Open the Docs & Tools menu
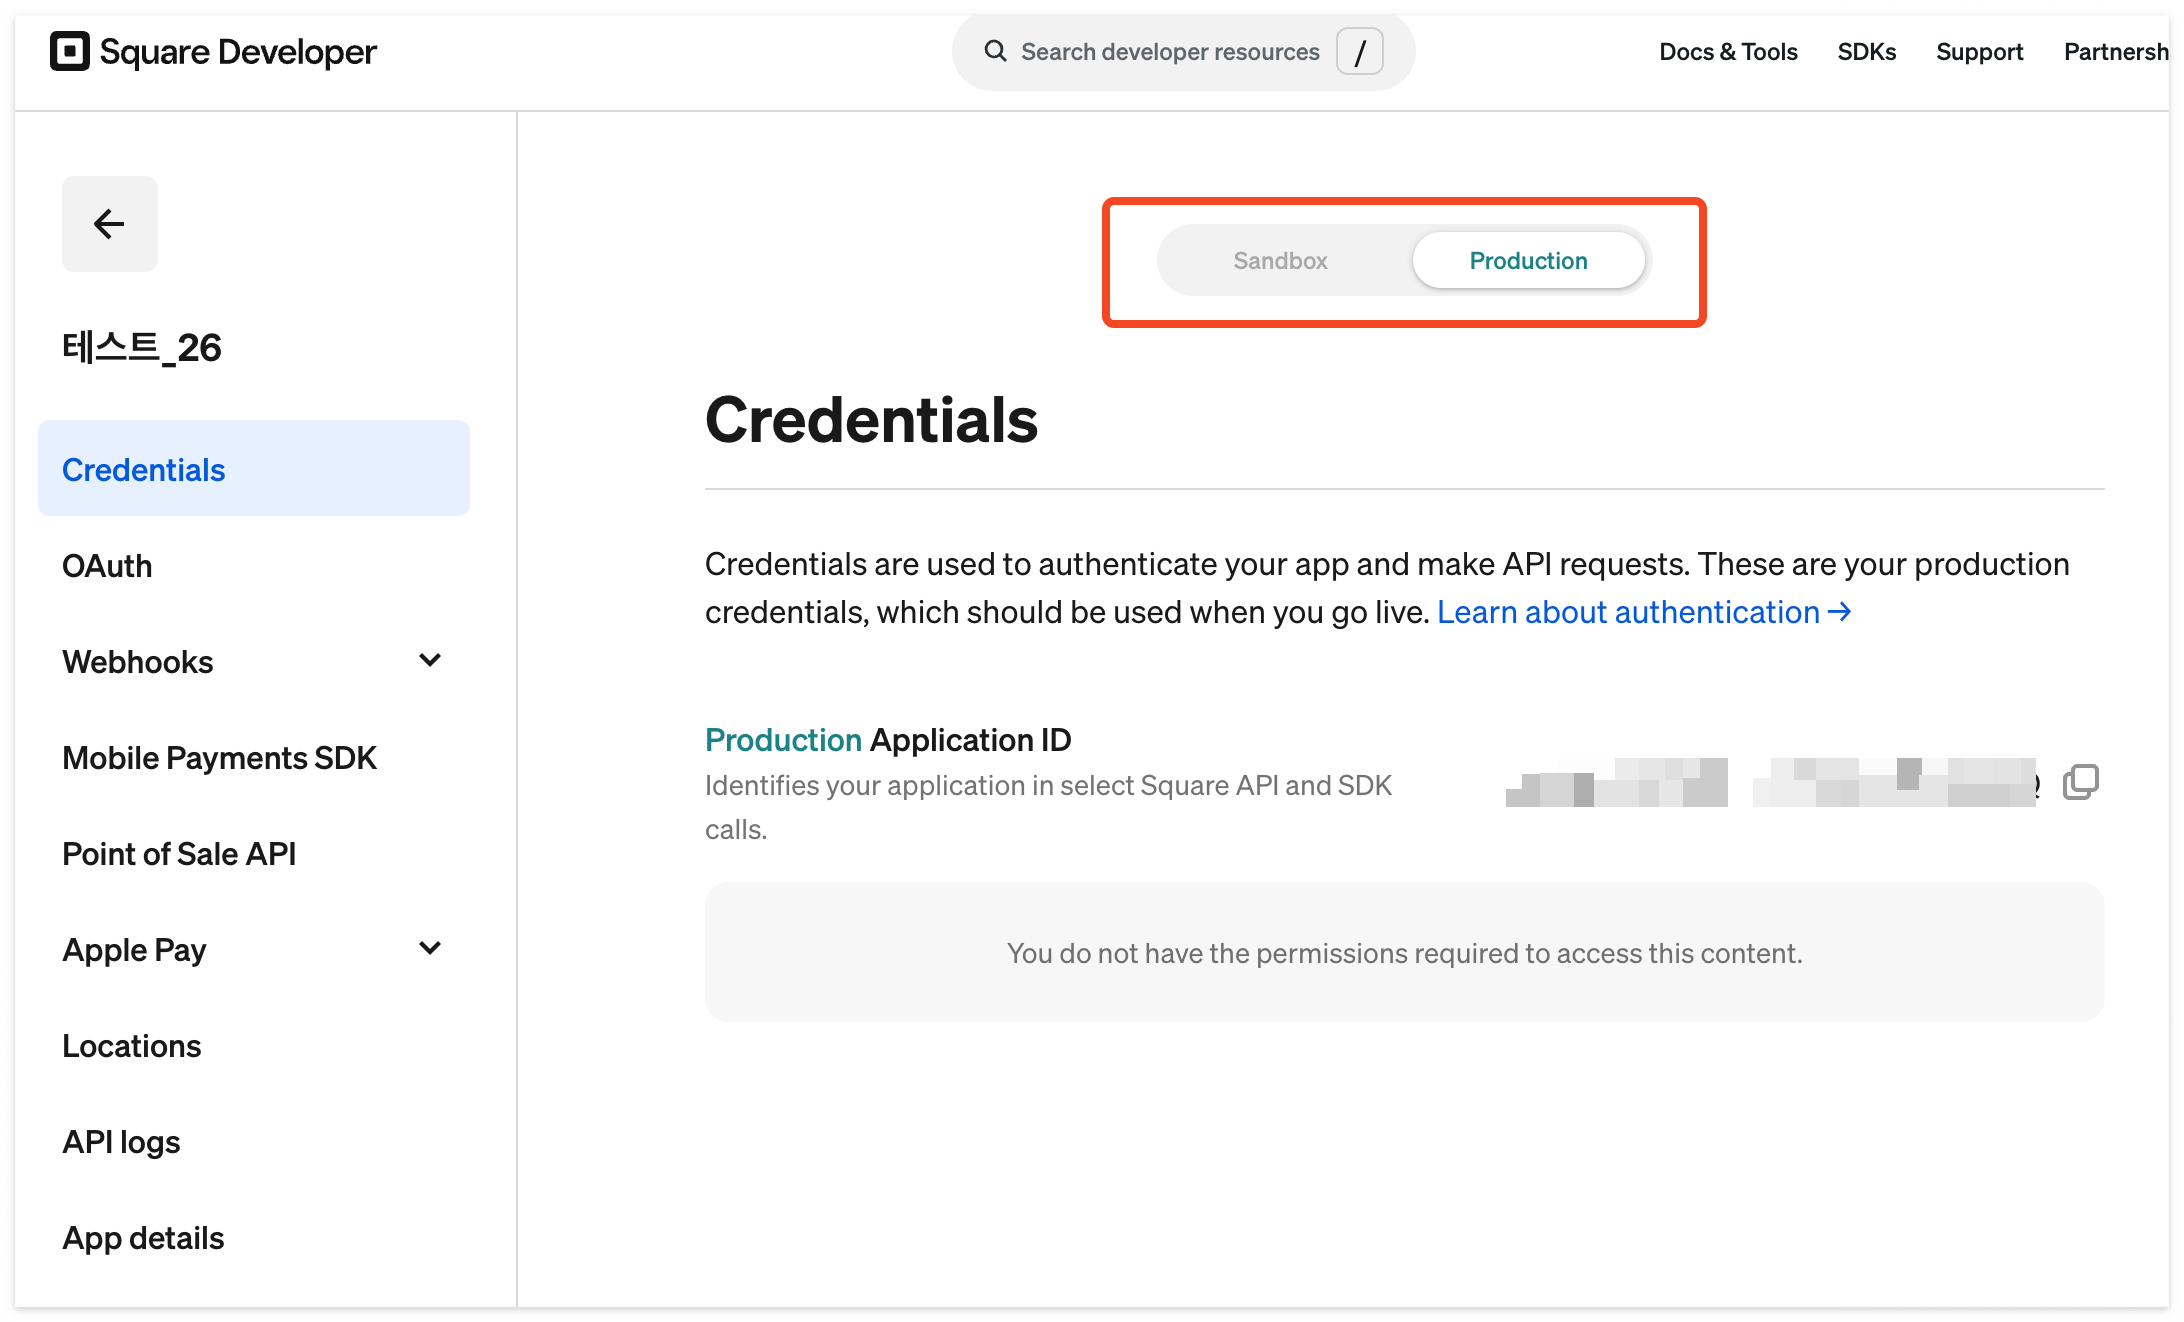 [x=1728, y=51]
